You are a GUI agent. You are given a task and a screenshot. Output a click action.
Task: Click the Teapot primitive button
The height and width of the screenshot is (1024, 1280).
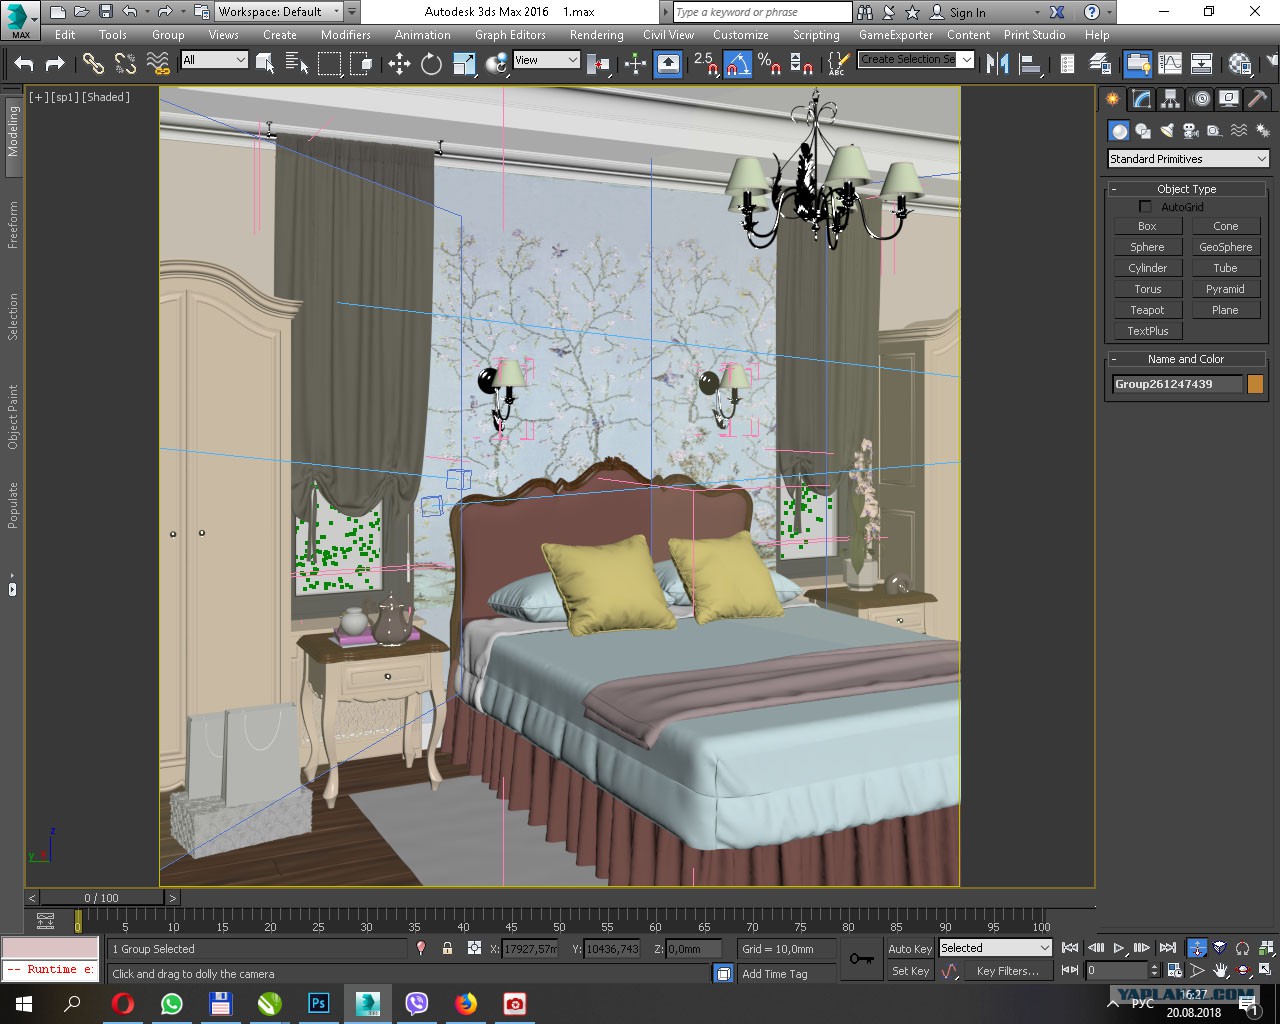point(1147,310)
